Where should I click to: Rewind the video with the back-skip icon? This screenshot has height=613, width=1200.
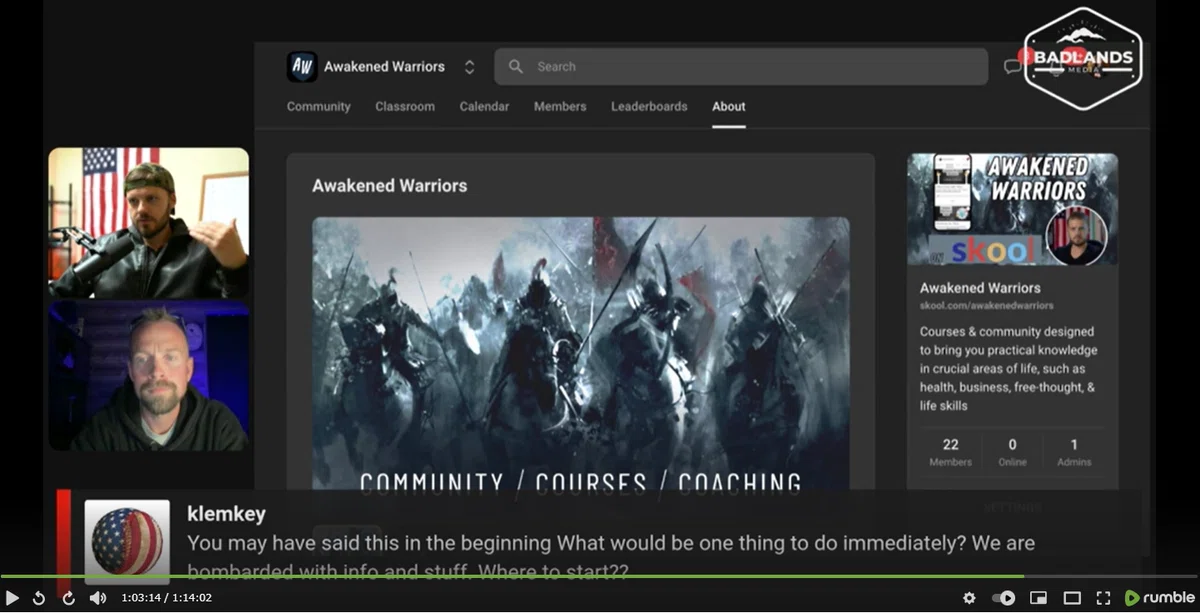(x=39, y=598)
